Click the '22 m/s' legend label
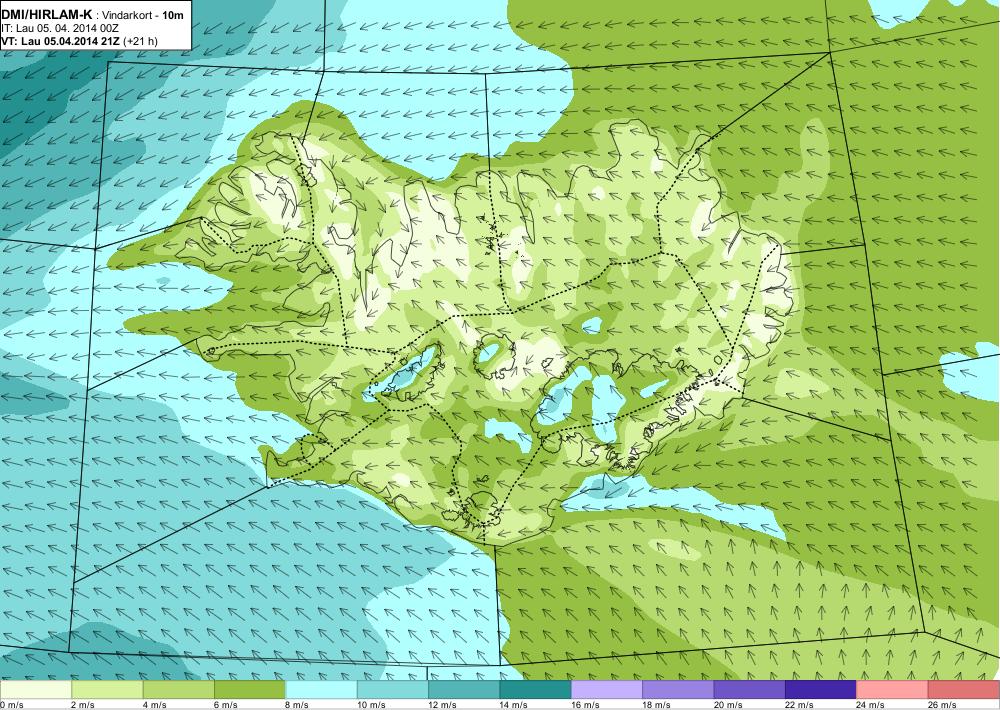 [x=800, y=705]
